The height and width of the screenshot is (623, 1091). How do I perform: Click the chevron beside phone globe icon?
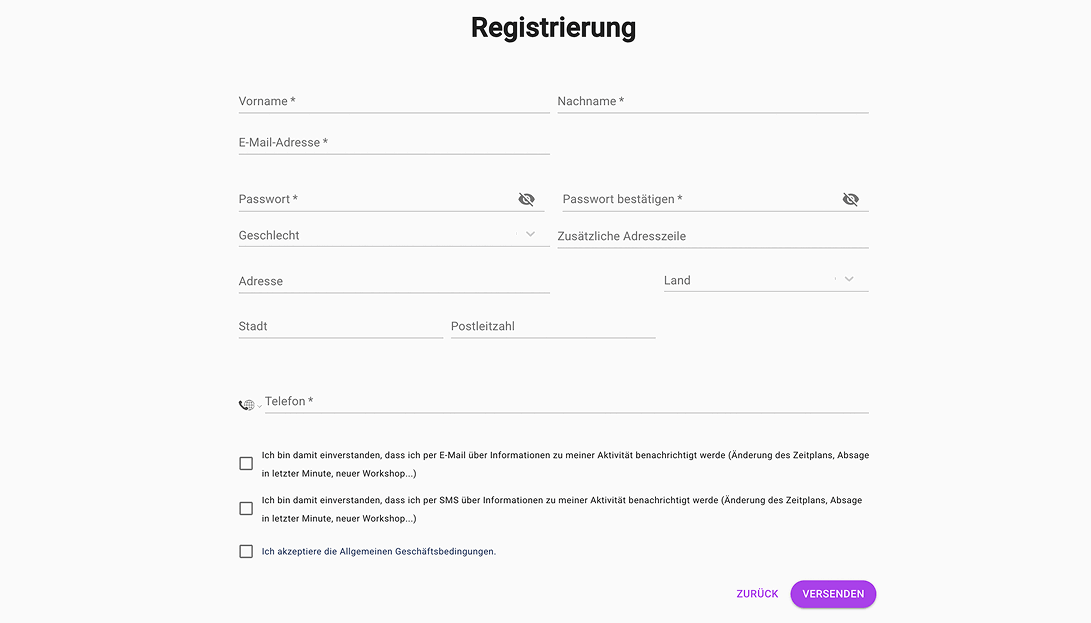point(260,406)
